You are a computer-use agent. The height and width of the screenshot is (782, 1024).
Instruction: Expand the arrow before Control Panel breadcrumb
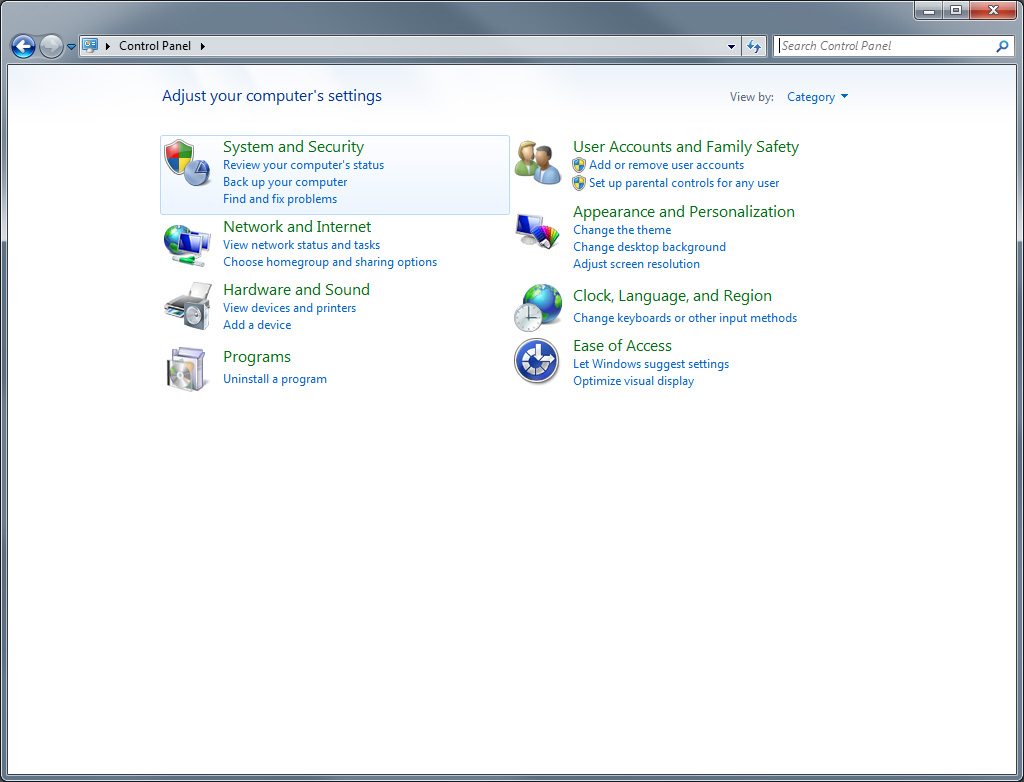[108, 46]
